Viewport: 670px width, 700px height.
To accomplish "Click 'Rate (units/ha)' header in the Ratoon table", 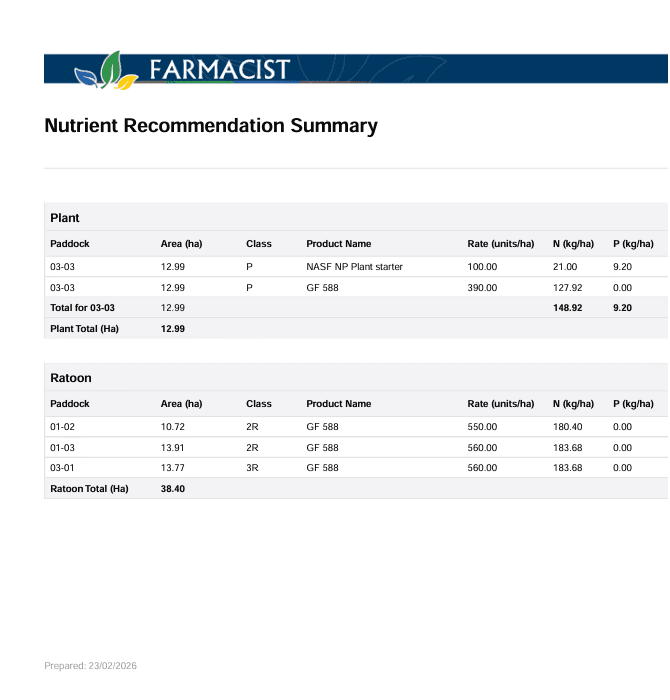I will pos(500,404).
